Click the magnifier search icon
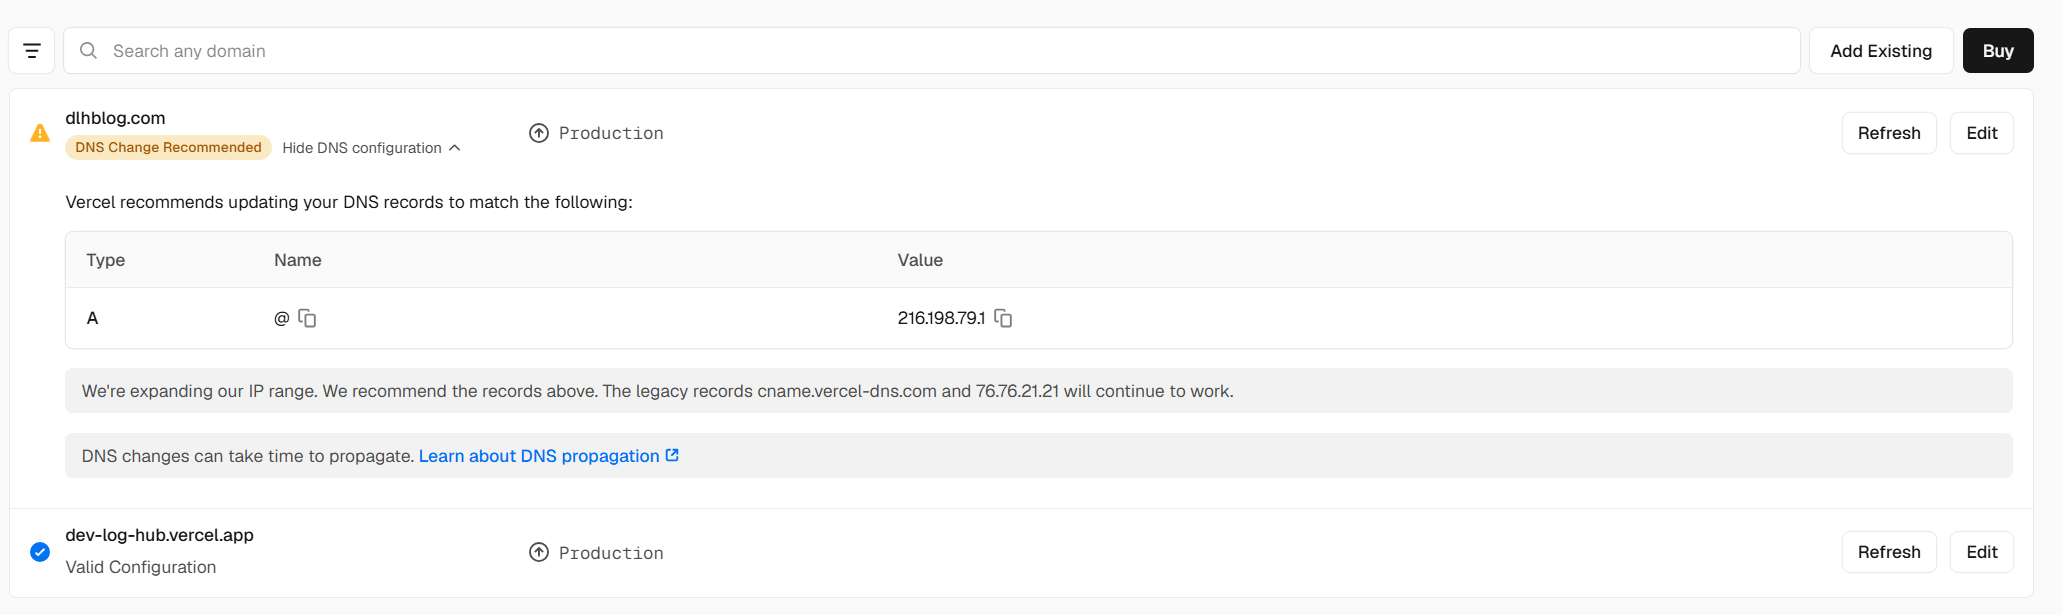The image size is (2062, 615). coord(88,51)
